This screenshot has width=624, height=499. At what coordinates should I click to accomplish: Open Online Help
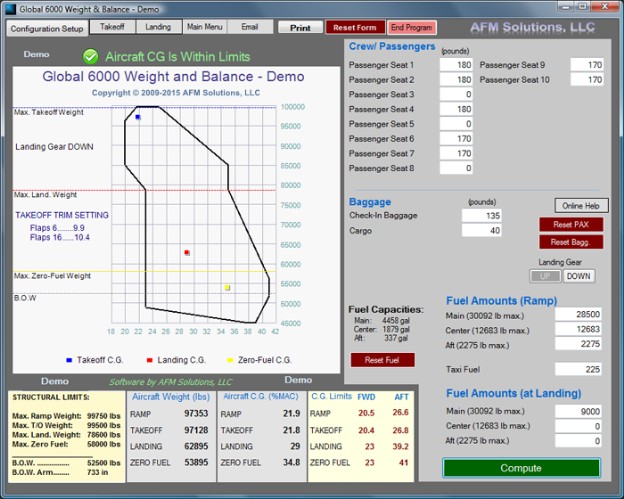click(581, 206)
